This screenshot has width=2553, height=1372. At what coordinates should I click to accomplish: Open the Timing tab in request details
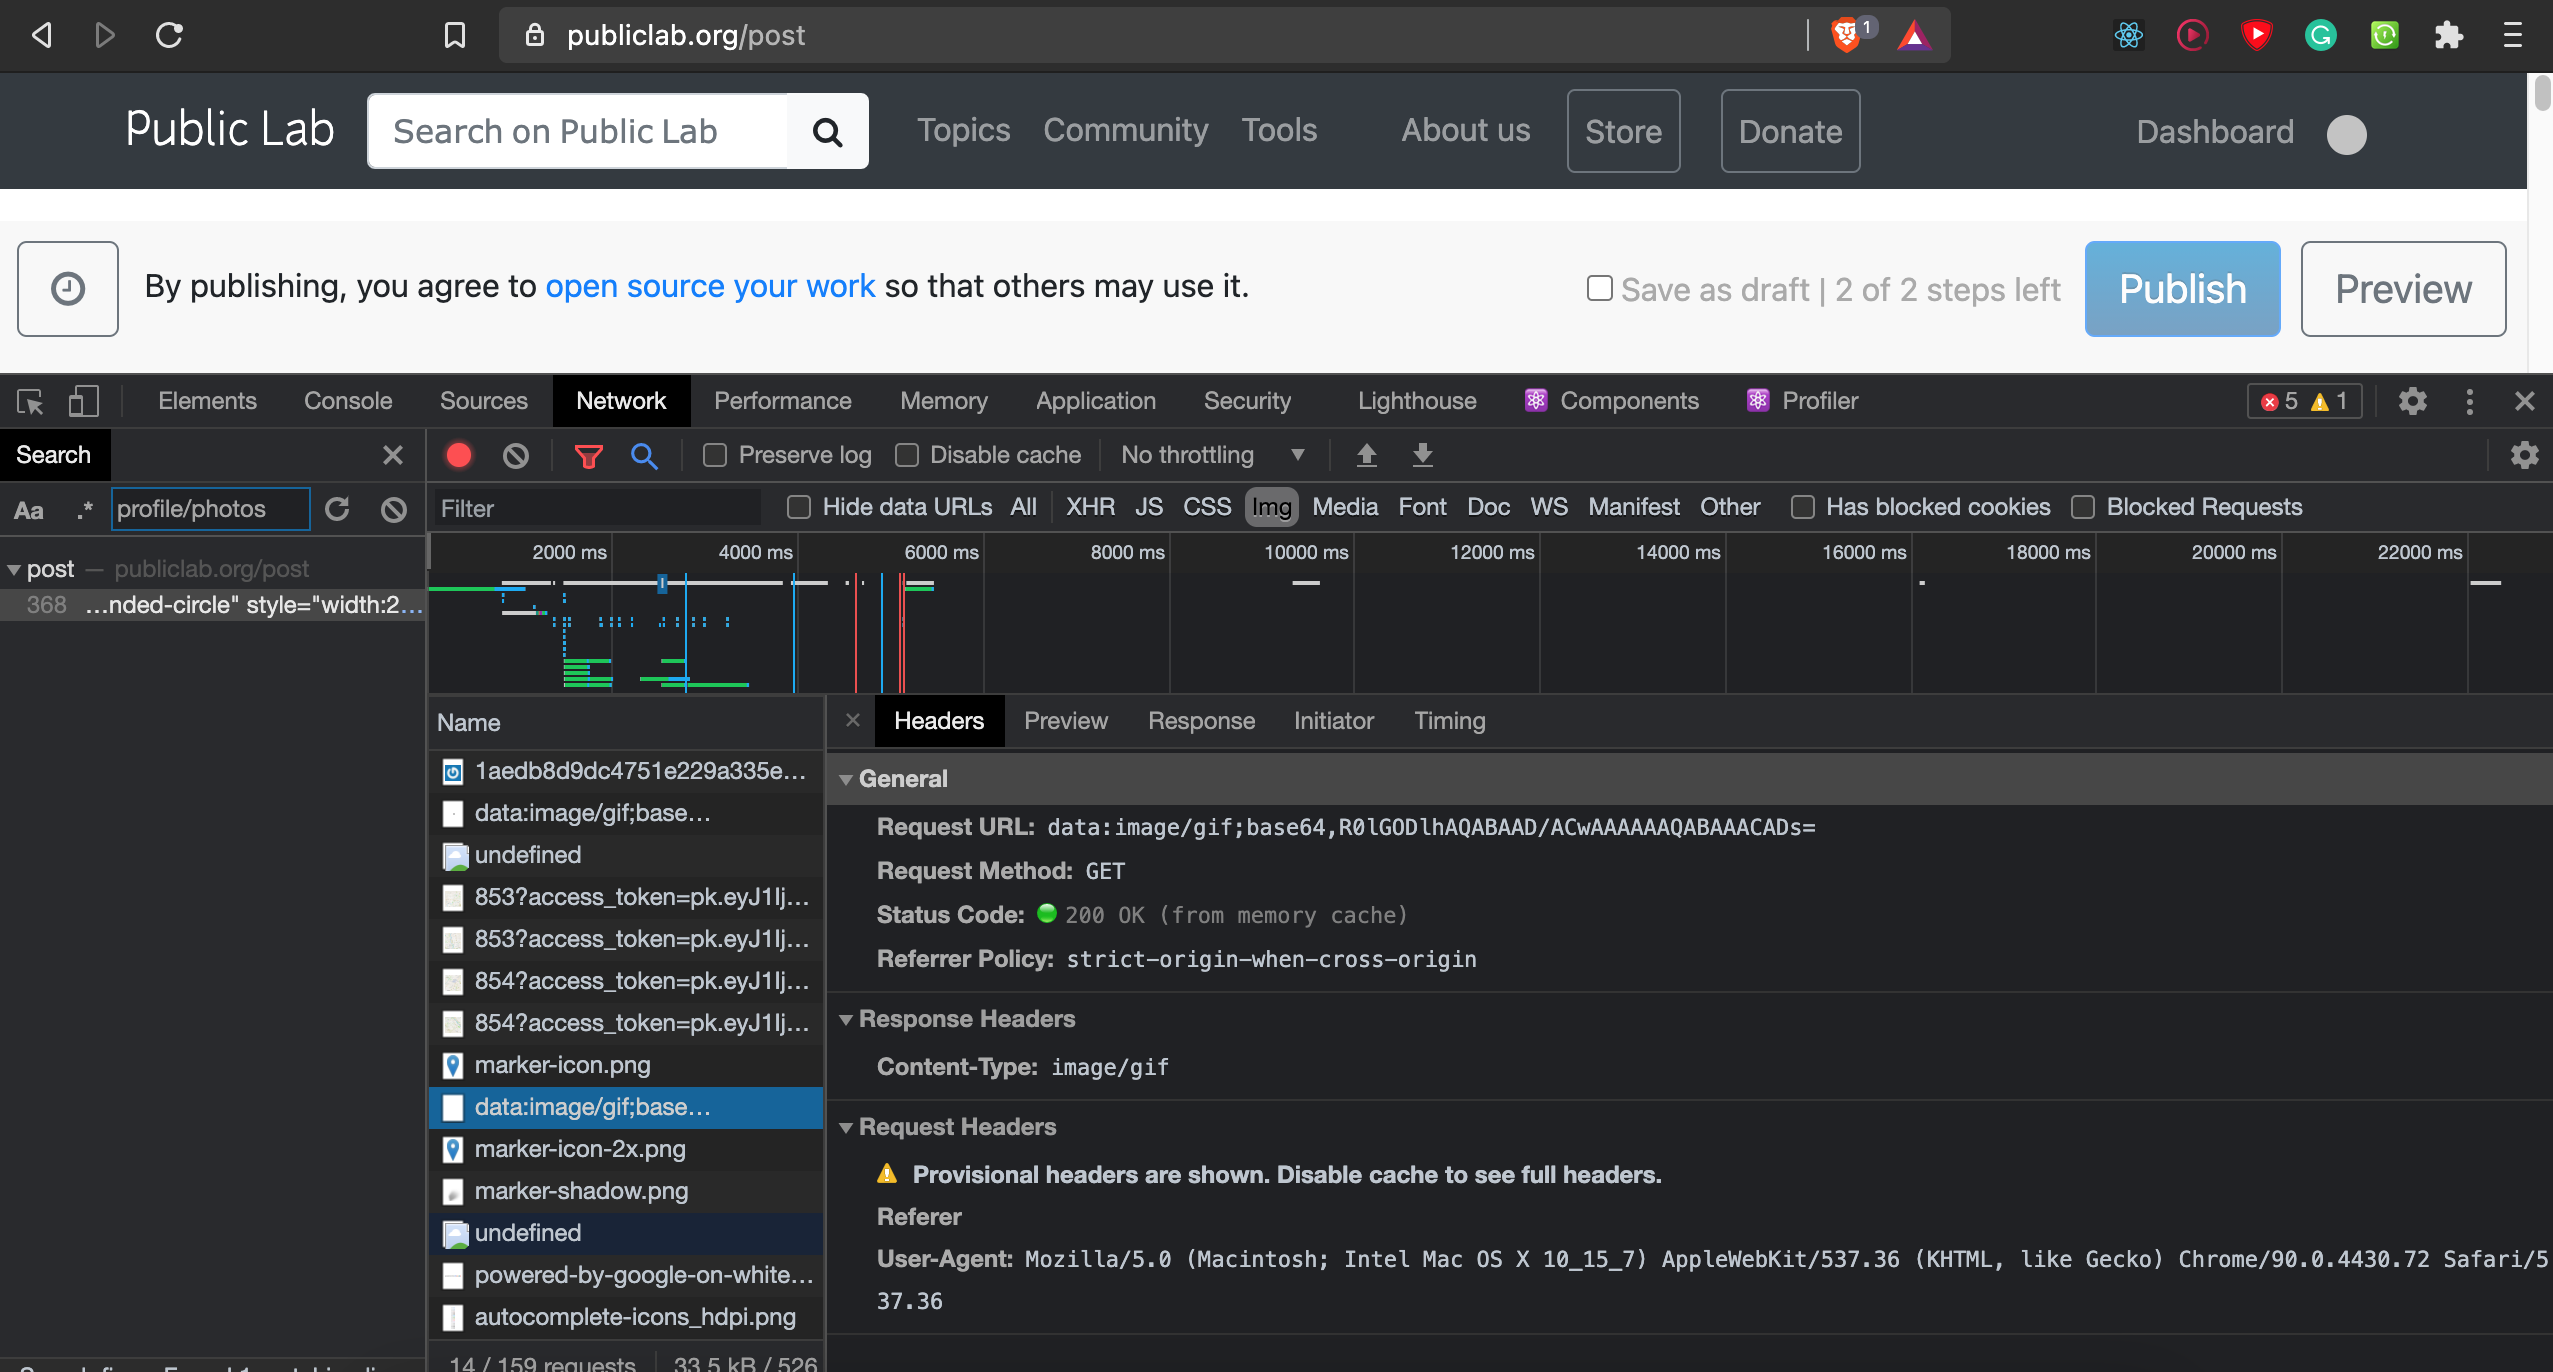pyautogui.click(x=1449, y=721)
